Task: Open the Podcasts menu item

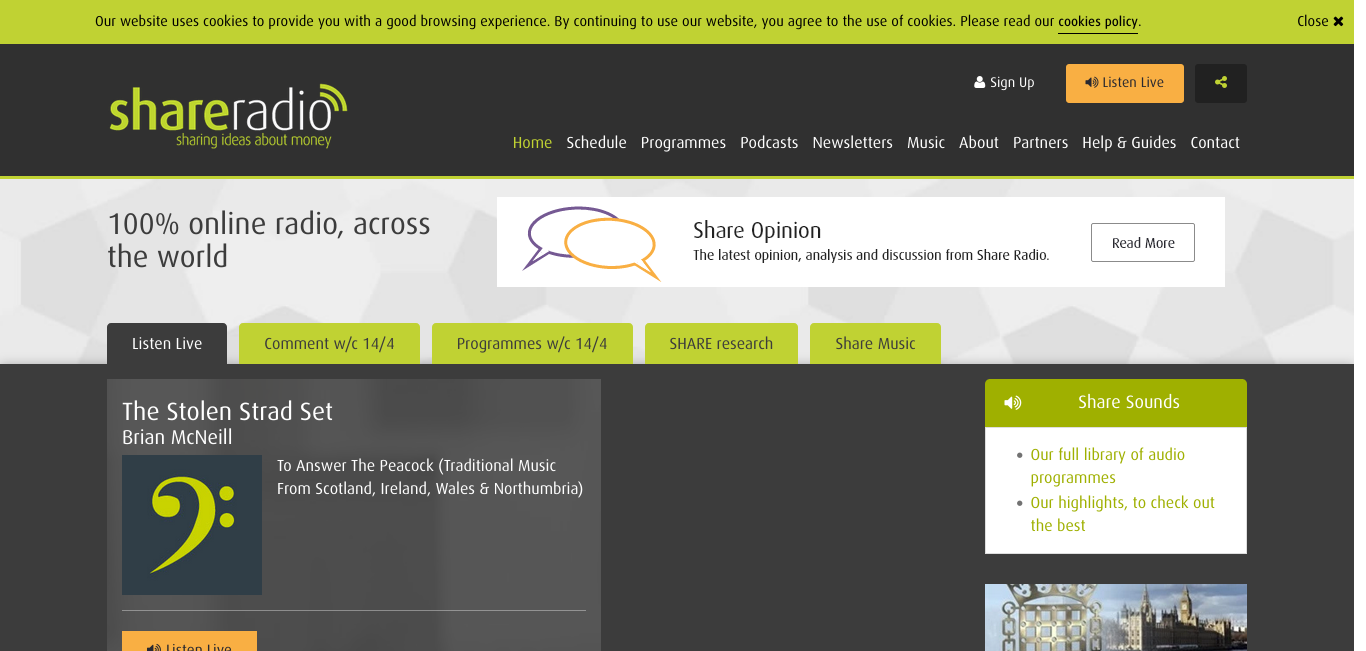Action: tap(769, 143)
